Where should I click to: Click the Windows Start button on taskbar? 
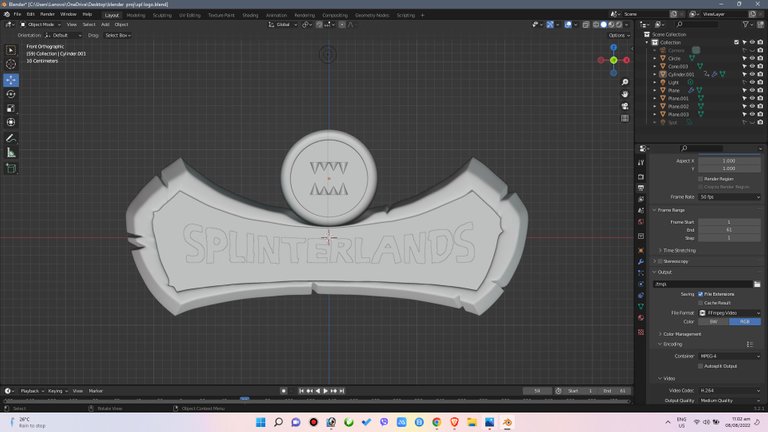pos(261,422)
